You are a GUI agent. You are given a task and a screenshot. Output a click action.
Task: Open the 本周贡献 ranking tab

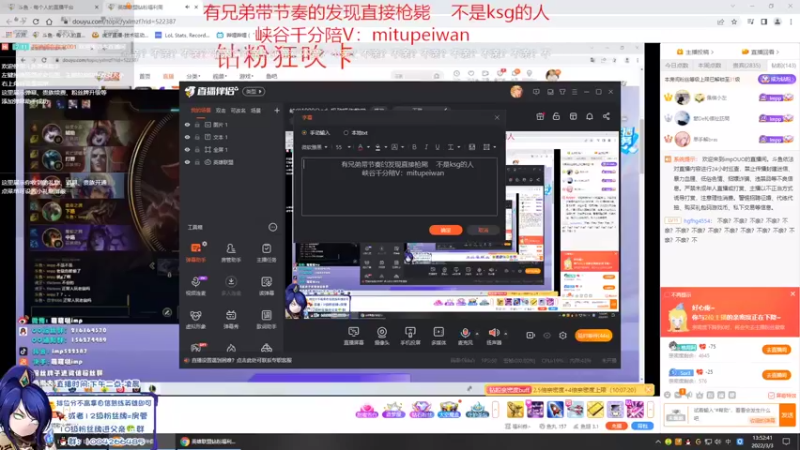click(709, 65)
